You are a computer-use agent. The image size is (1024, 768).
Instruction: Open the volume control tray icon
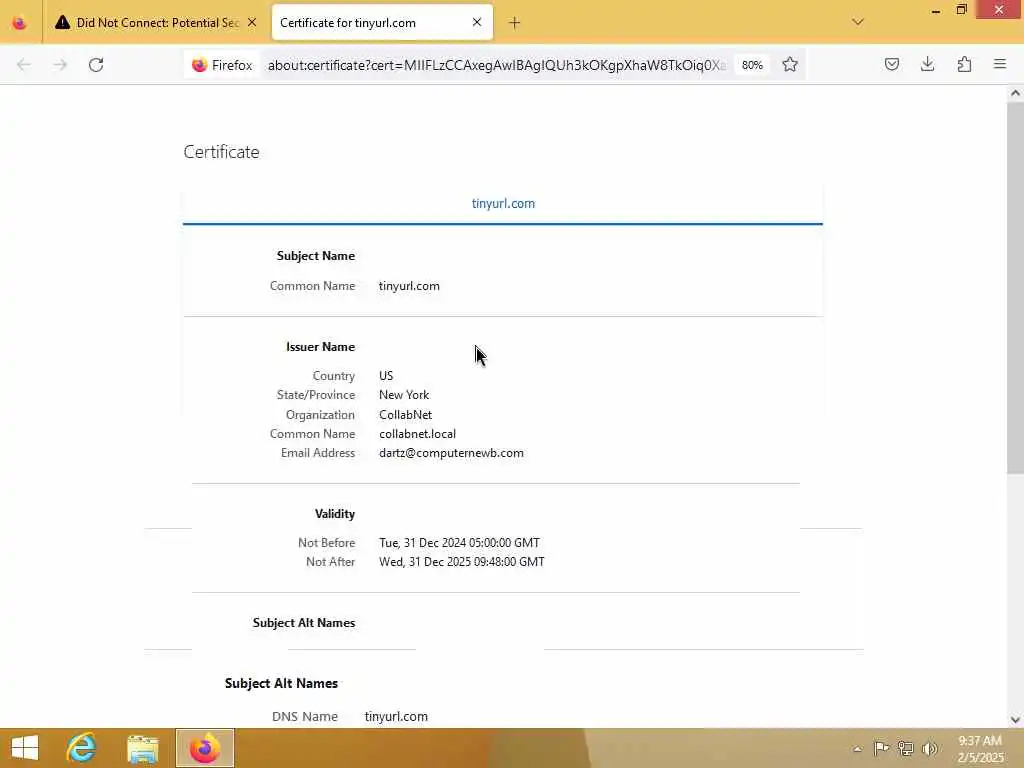coord(929,748)
